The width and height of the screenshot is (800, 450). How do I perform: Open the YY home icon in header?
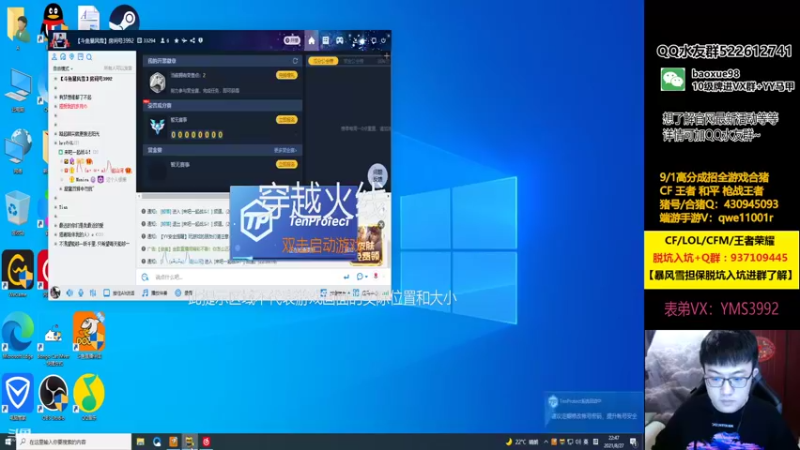pyautogui.click(x=311, y=41)
